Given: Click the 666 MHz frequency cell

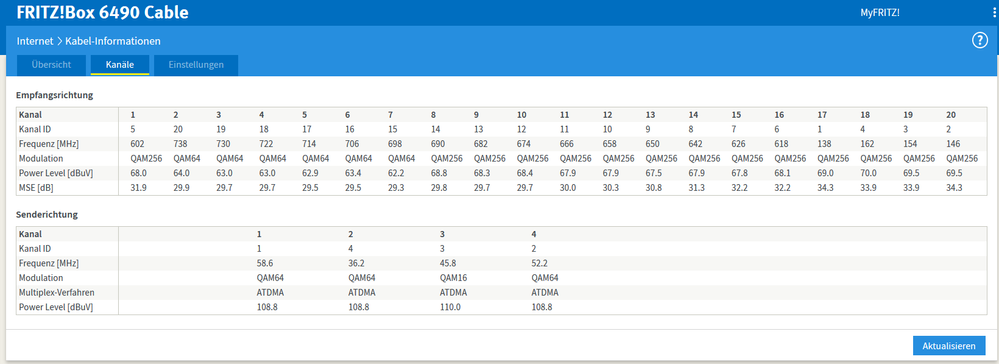Looking at the screenshot, I should point(566,143).
